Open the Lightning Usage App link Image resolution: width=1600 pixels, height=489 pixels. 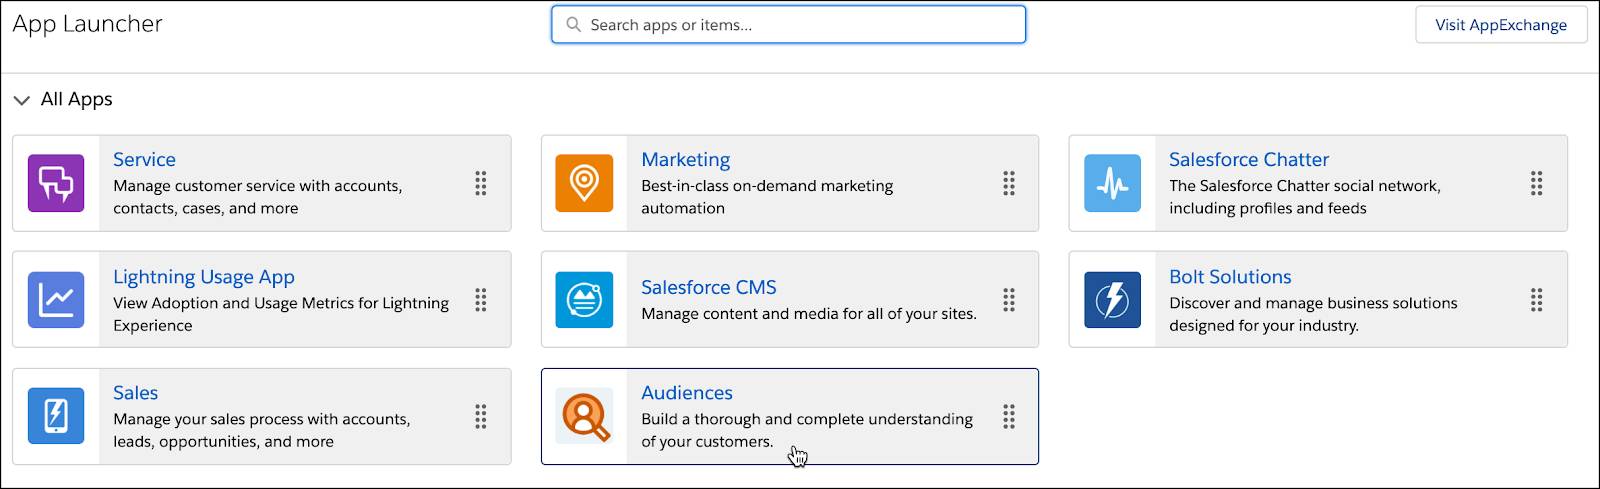pyautogui.click(x=204, y=277)
